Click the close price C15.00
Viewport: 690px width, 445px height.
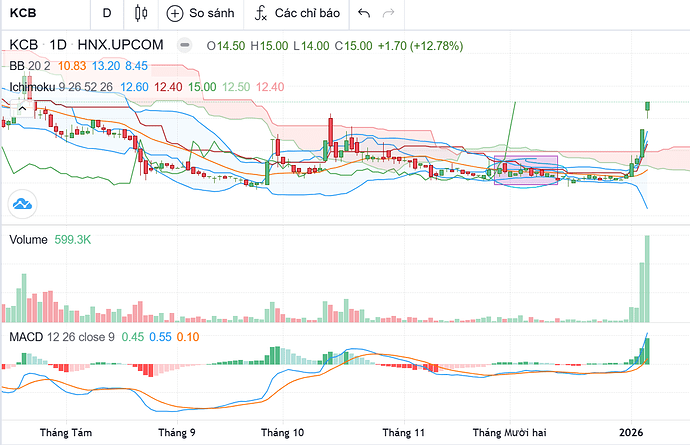tap(353, 46)
